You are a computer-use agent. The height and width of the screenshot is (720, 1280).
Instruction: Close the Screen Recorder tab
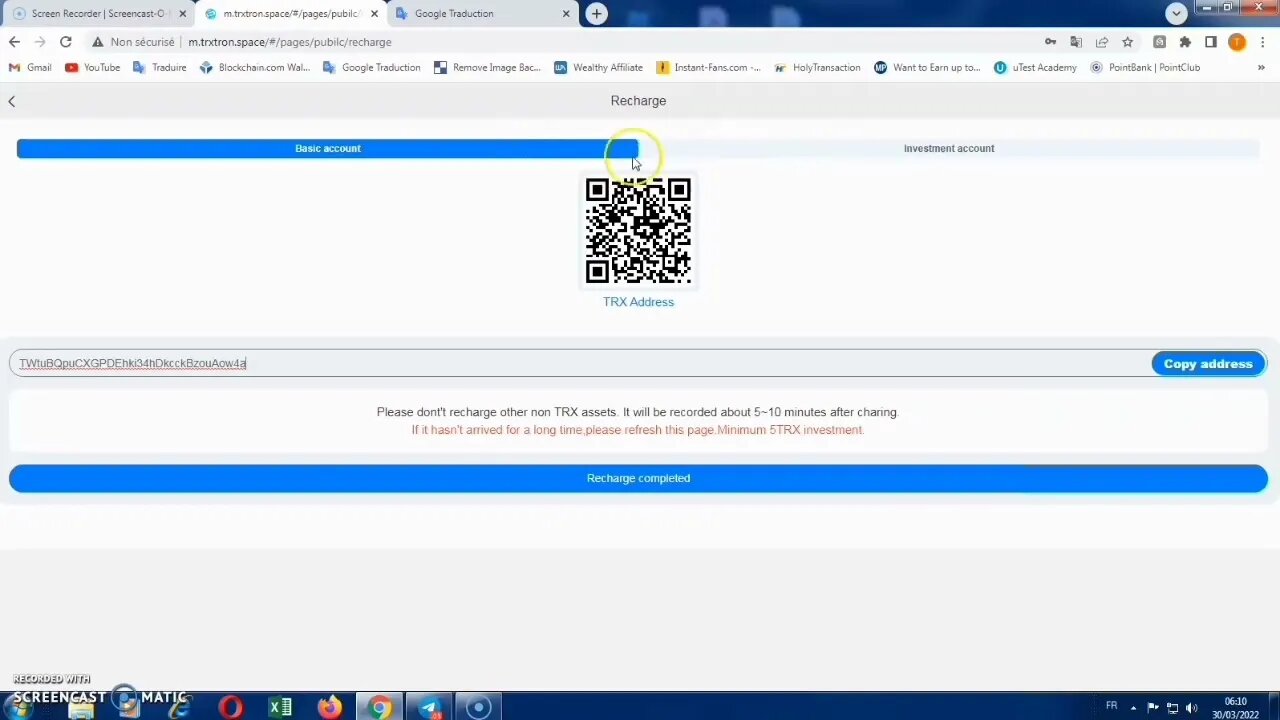pyautogui.click(x=182, y=14)
